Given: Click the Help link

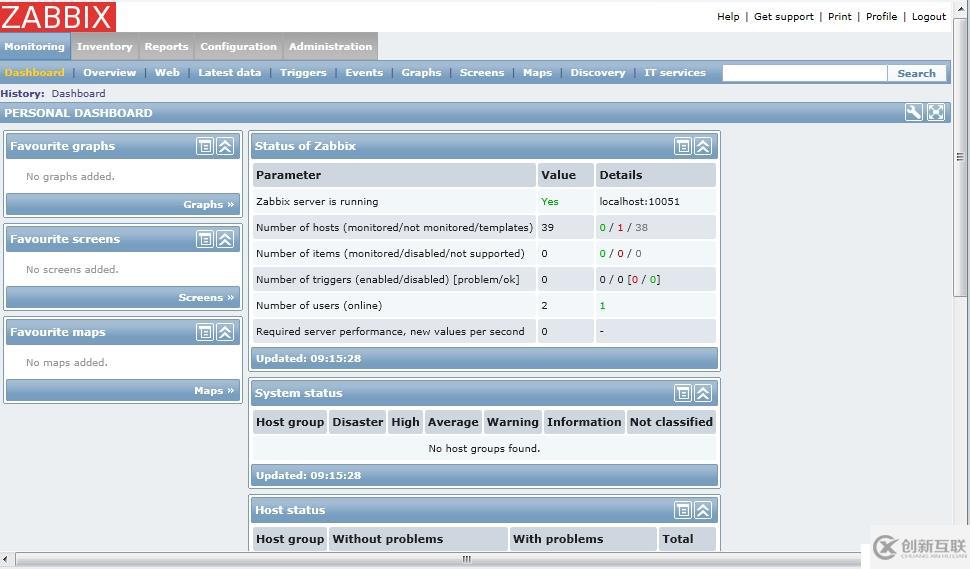Looking at the screenshot, I should pyautogui.click(x=728, y=17).
